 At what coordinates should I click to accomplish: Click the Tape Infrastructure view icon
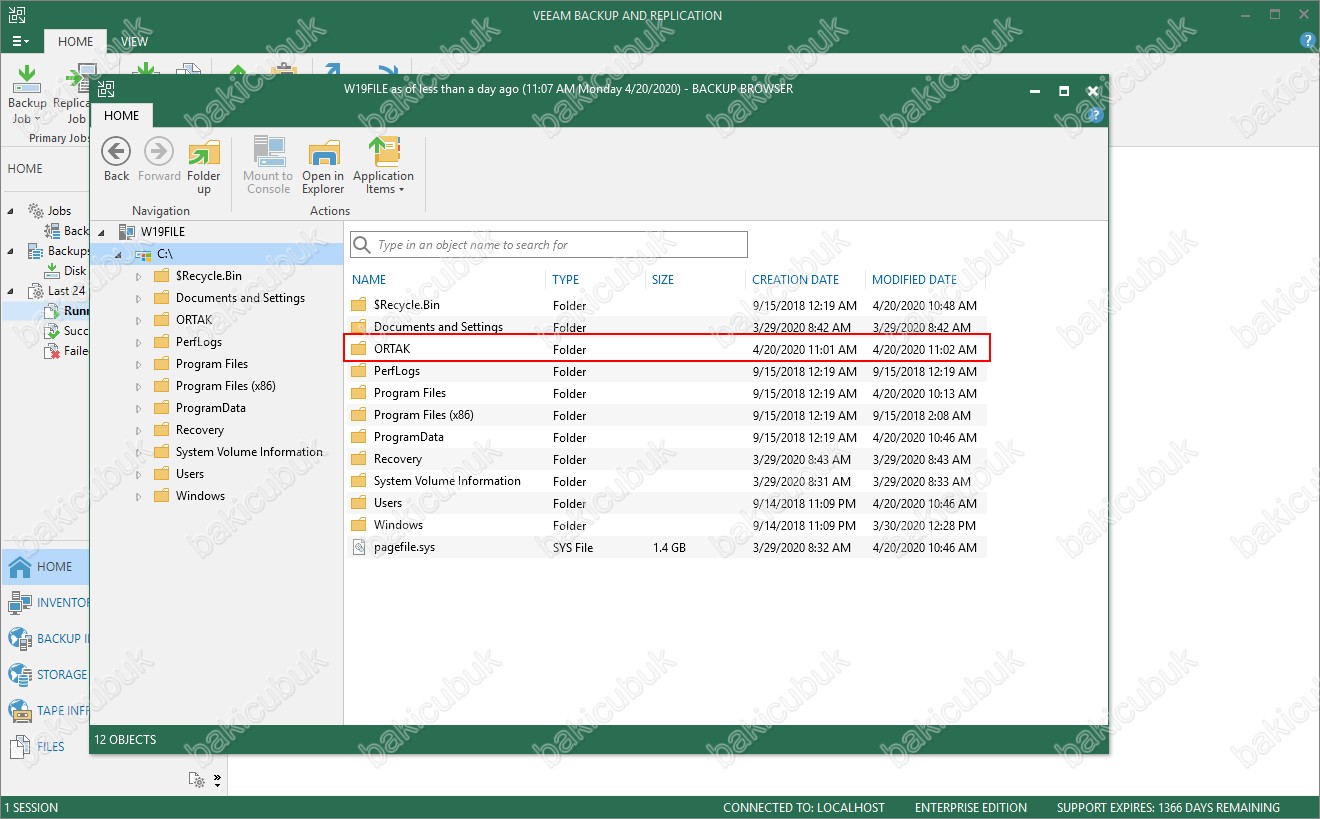(19, 711)
